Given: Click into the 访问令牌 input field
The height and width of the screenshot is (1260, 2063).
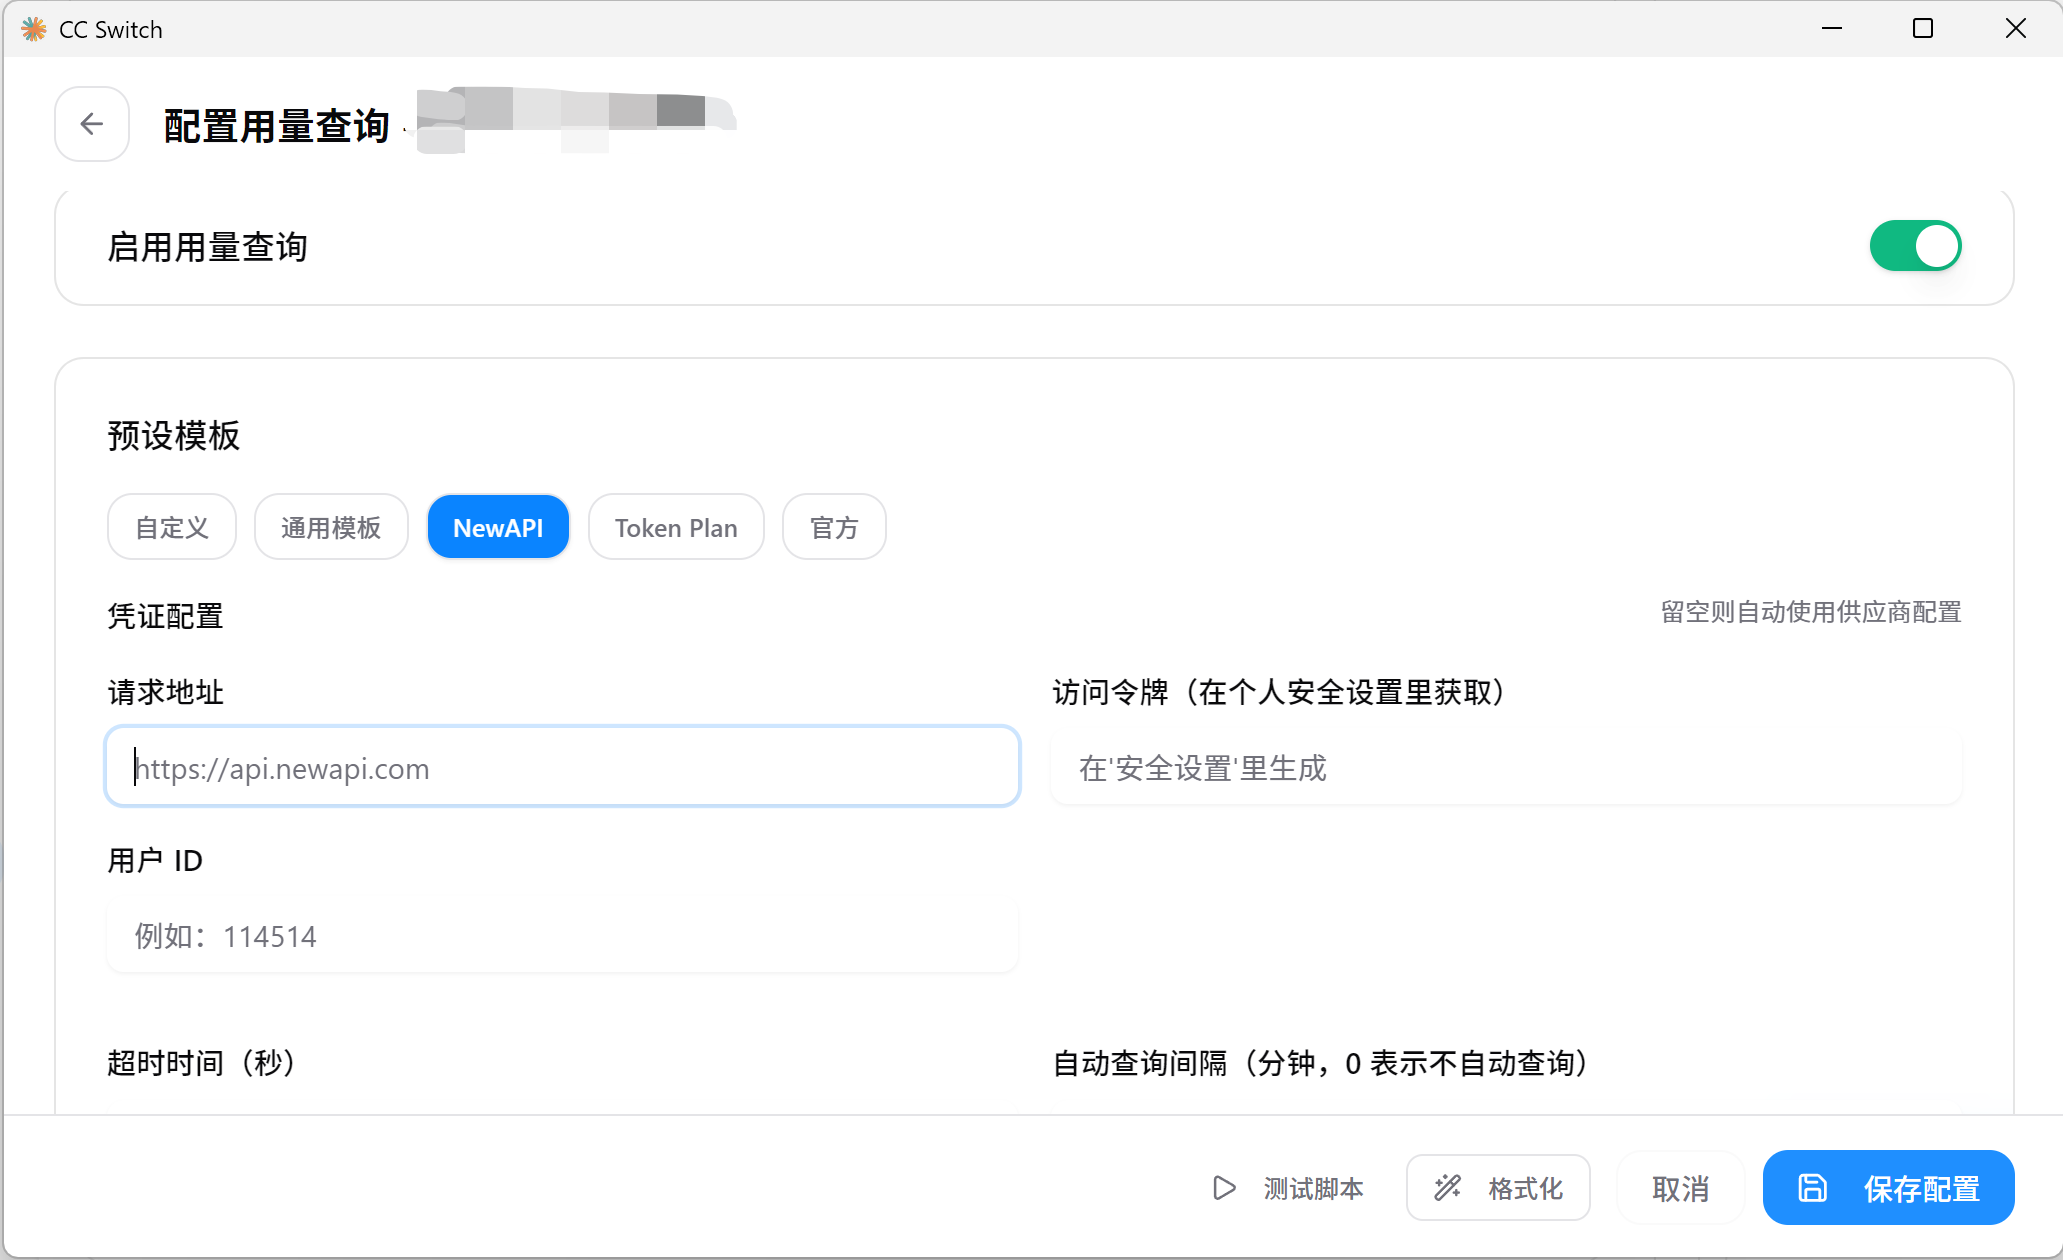Looking at the screenshot, I should coord(1506,767).
